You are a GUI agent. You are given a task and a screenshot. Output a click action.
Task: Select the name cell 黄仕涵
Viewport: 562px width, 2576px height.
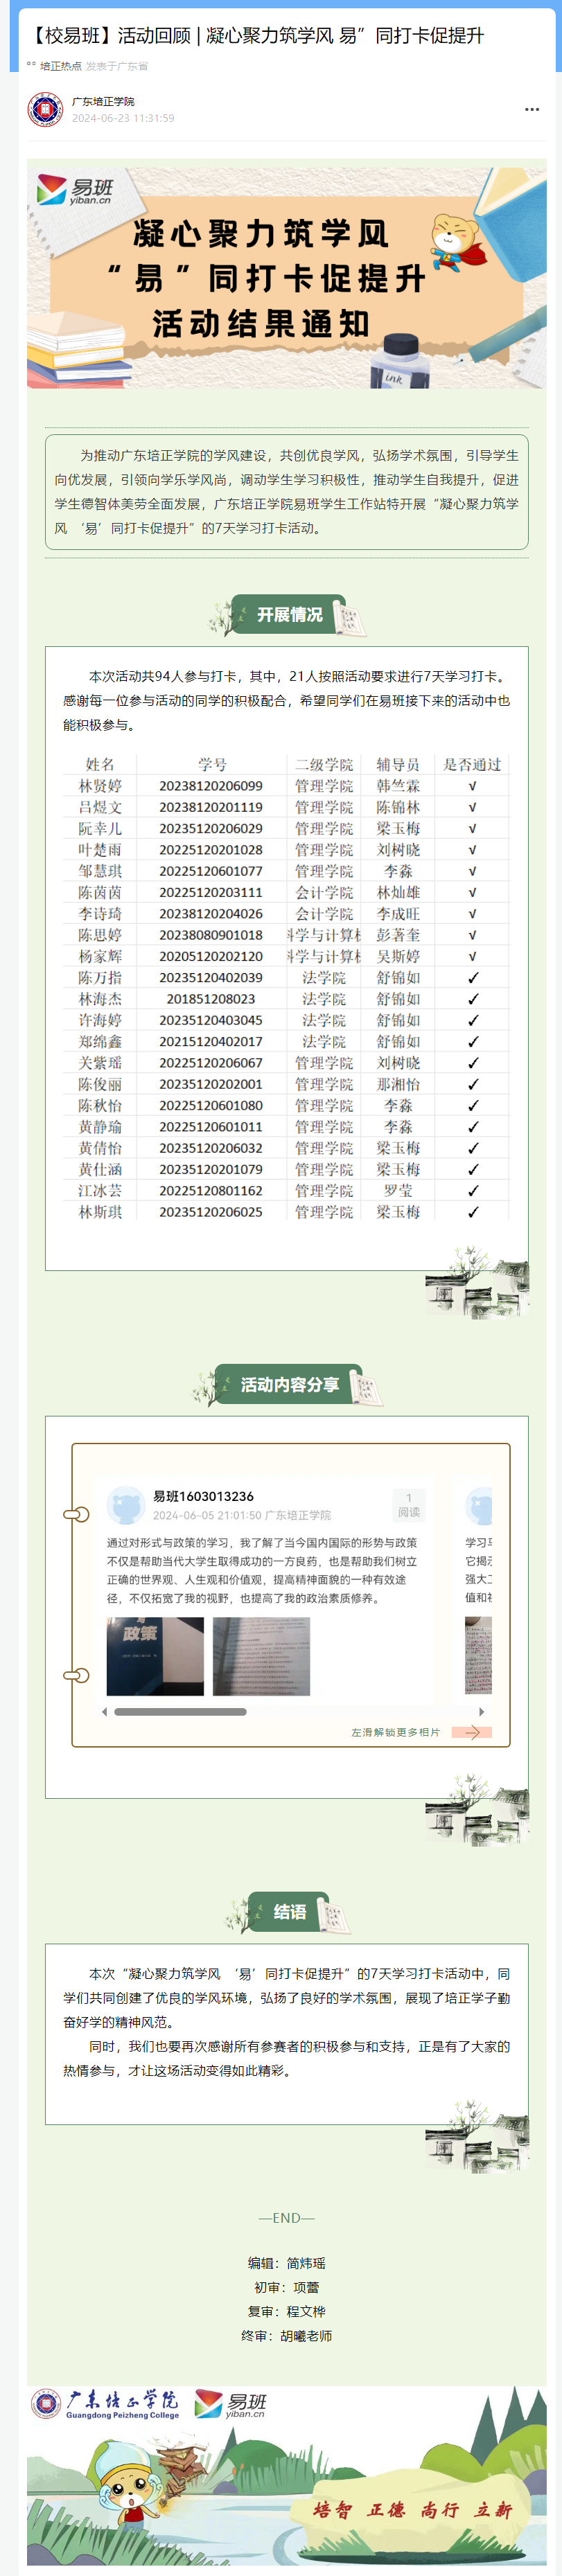coord(100,1169)
